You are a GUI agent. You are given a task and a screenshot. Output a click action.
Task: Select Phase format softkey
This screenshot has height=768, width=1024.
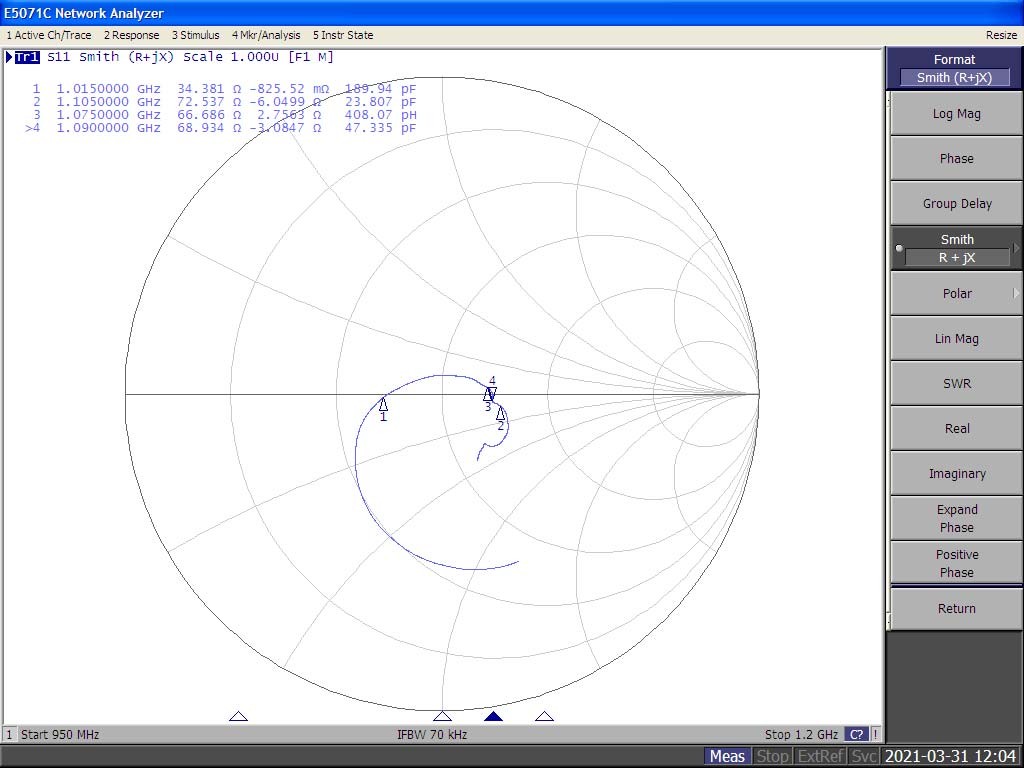(956, 159)
